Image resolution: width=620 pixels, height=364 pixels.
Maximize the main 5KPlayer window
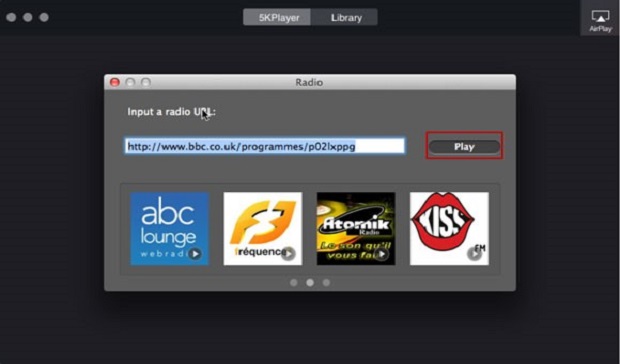click(x=44, y=17)
